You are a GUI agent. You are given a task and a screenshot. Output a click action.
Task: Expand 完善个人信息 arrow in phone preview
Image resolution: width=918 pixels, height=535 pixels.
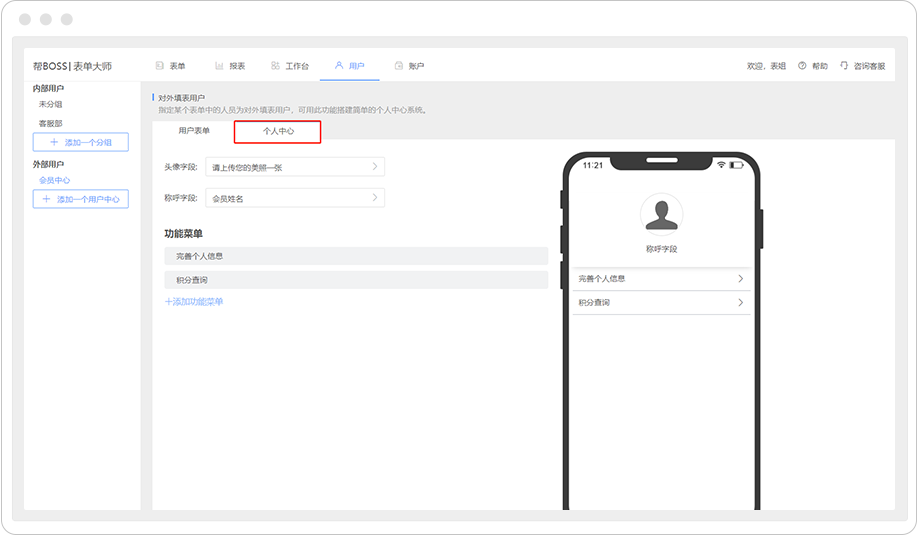point(740,279)
